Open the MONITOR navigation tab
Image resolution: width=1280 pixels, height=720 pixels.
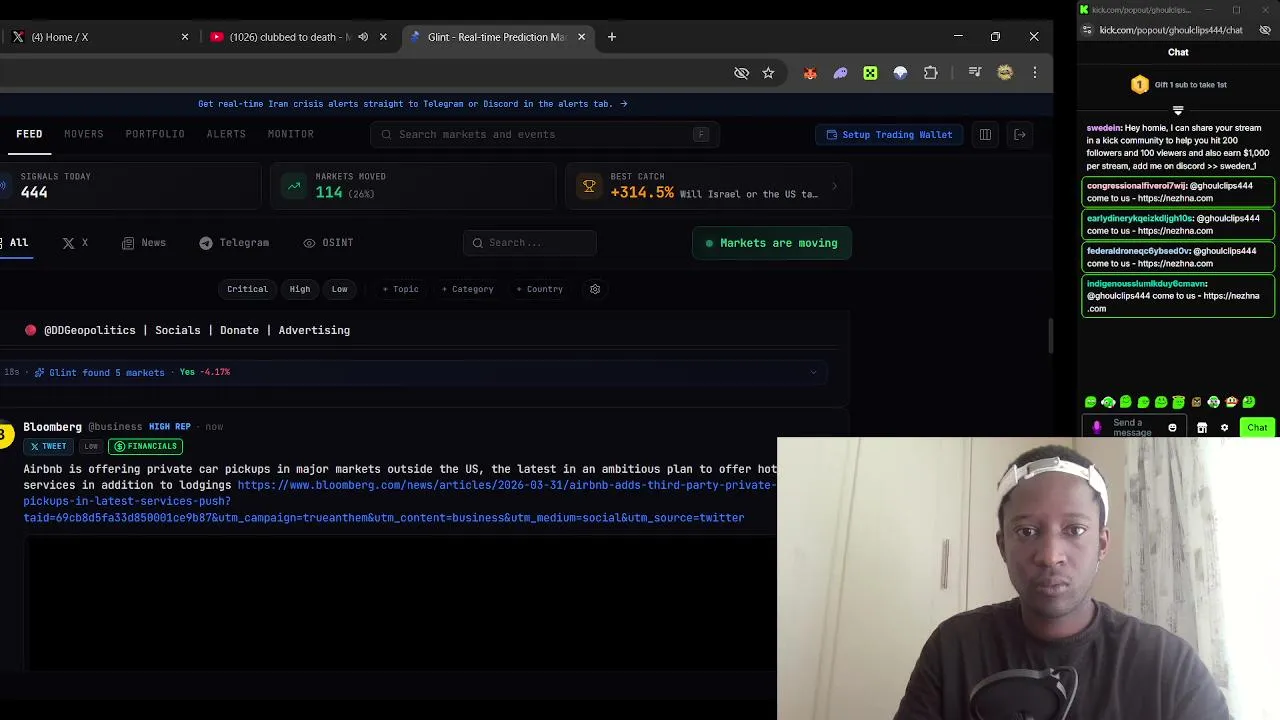click(x=291, y=134)
